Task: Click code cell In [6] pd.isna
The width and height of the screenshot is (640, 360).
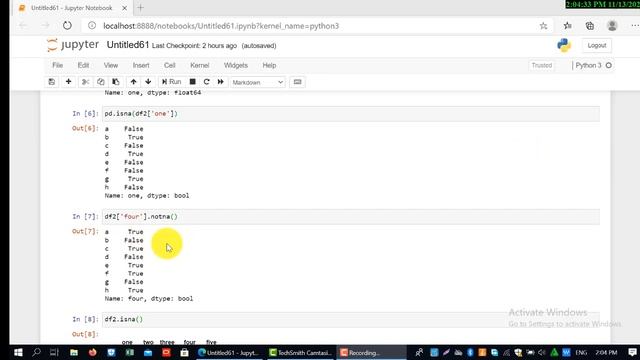Action: [351, 114]
